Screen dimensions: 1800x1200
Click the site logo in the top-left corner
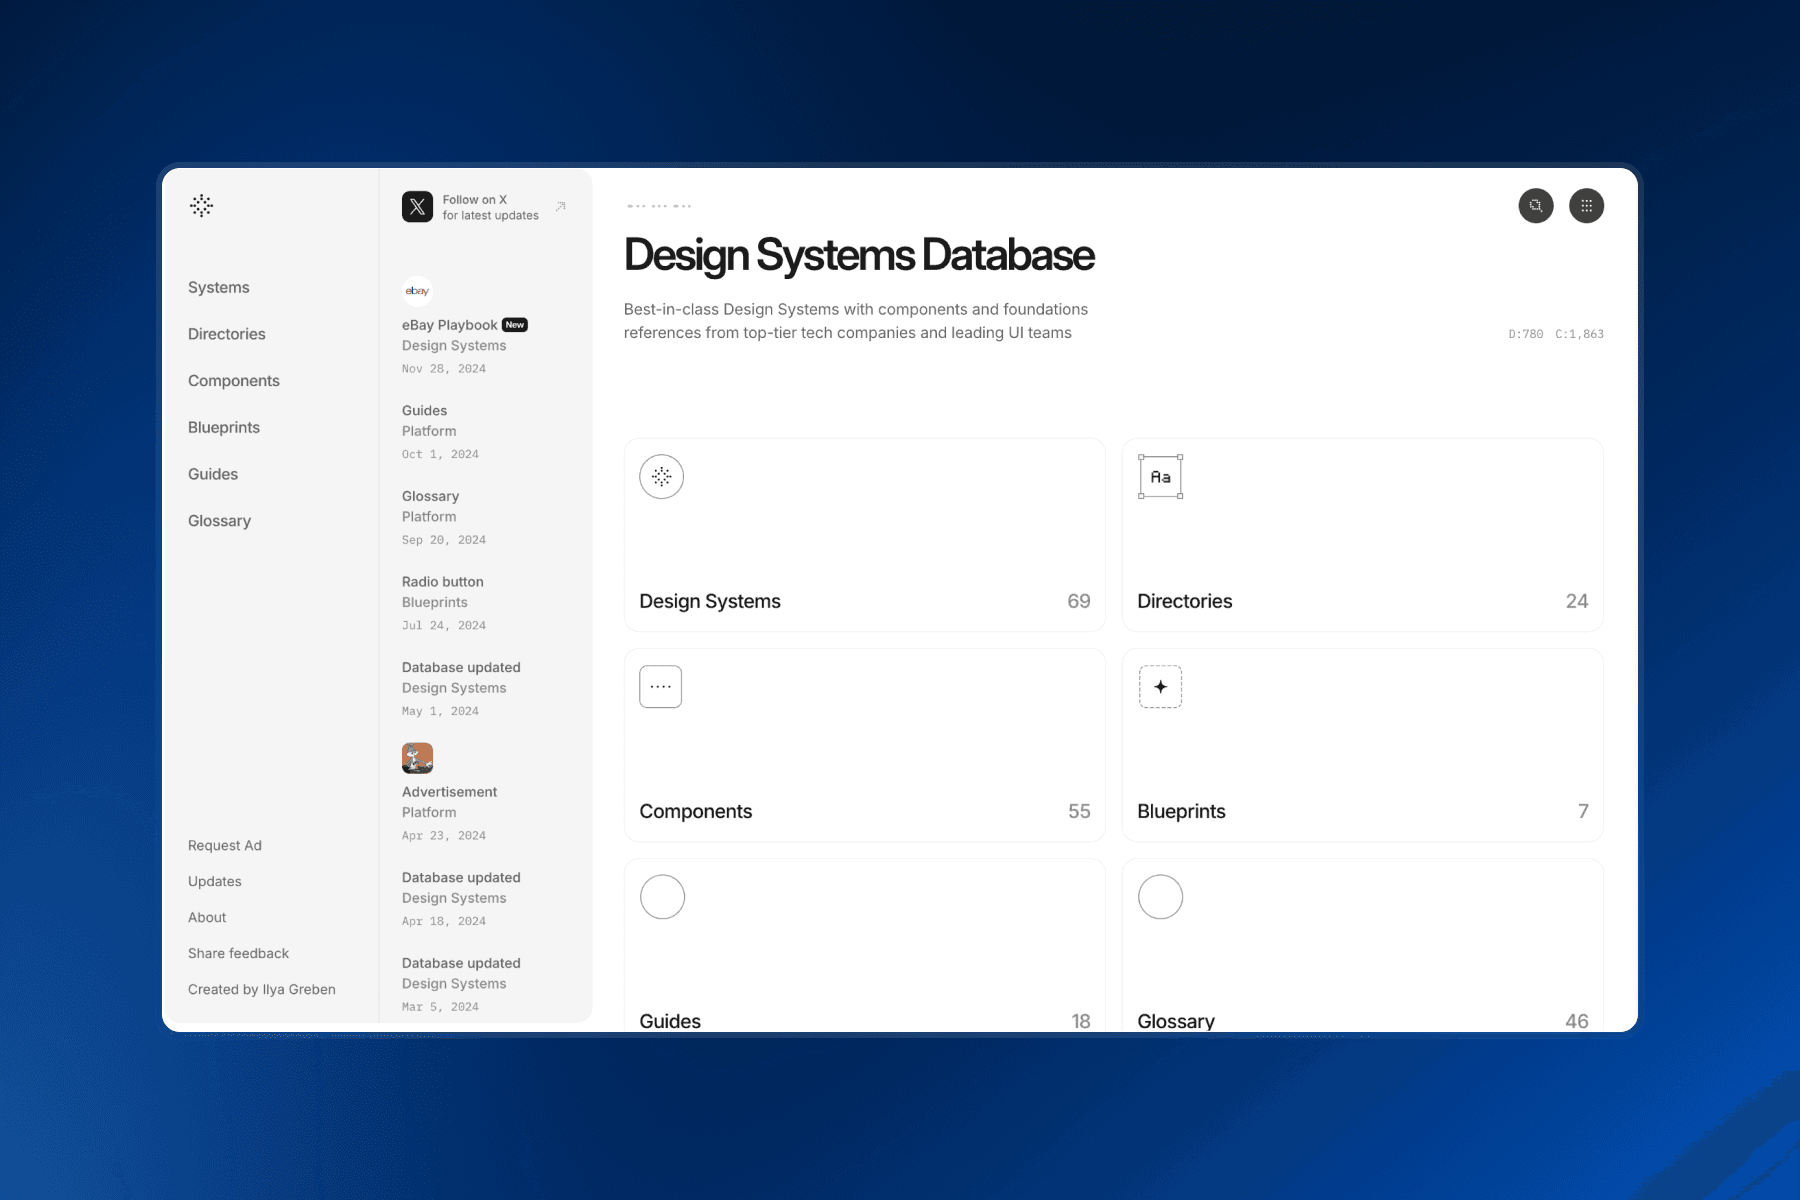(x=202, y=206)
